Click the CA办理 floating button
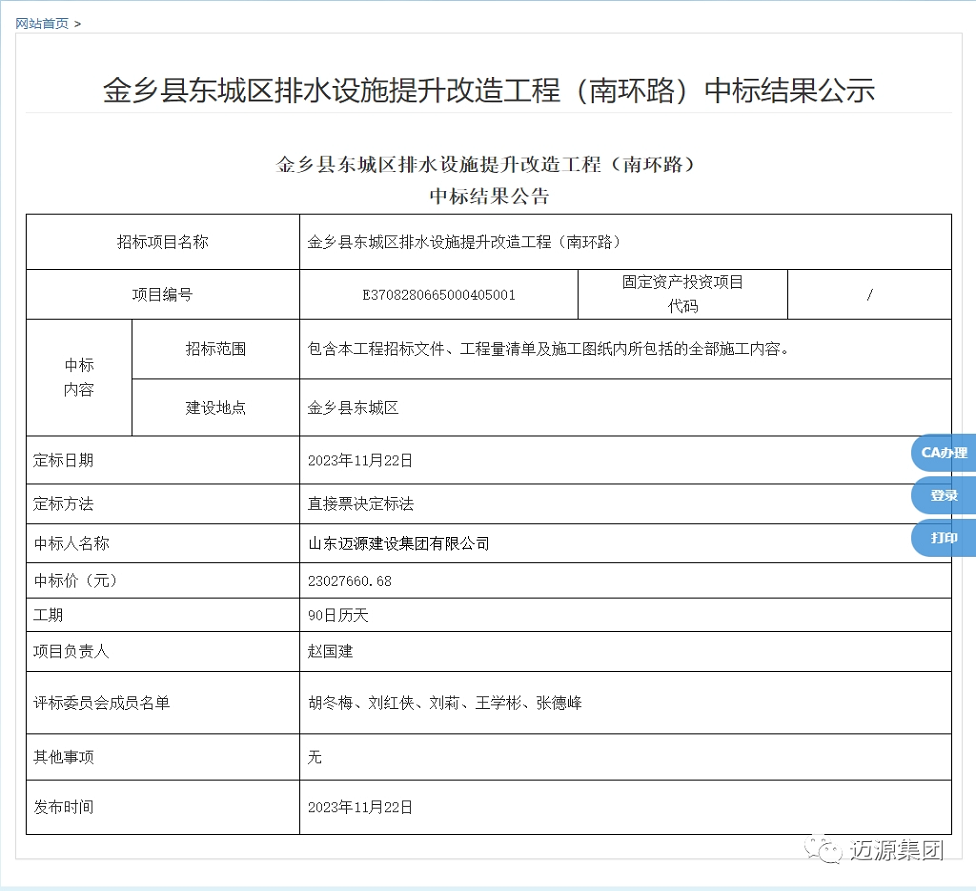Image resolution: width=976 pixels, height=891 pixels. tap(944, 453)
